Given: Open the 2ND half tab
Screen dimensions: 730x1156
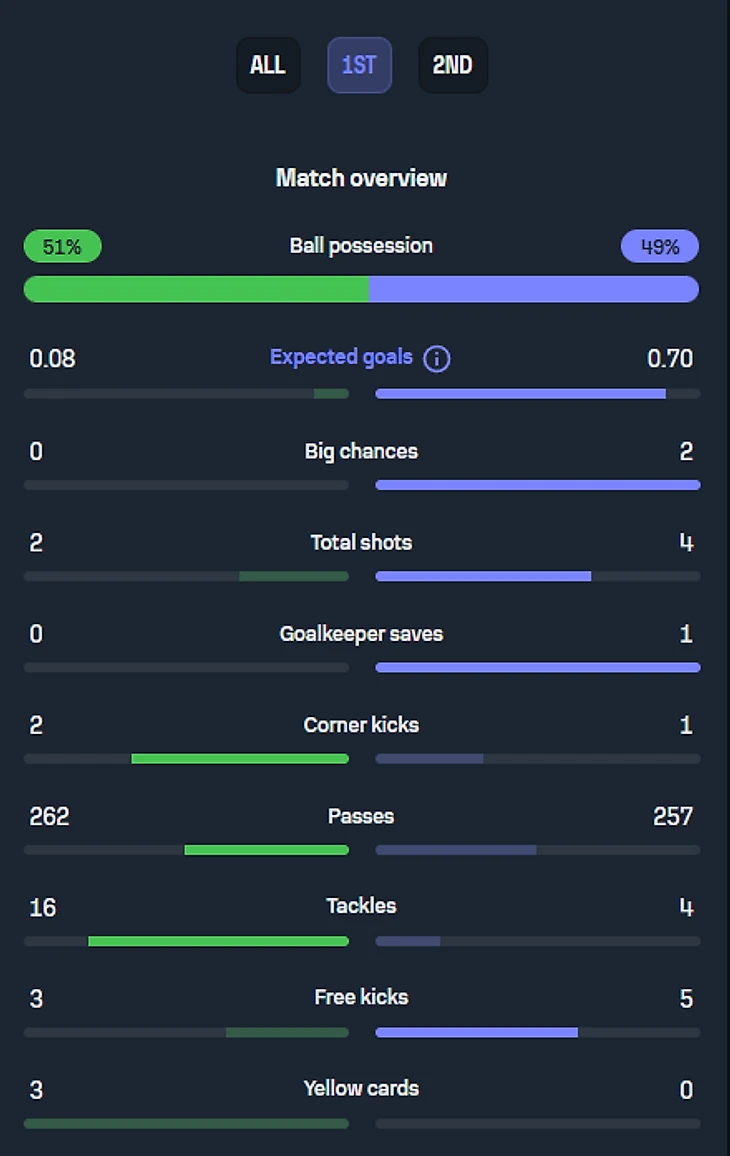Looking at the screenshot, I should pos(452,66).
